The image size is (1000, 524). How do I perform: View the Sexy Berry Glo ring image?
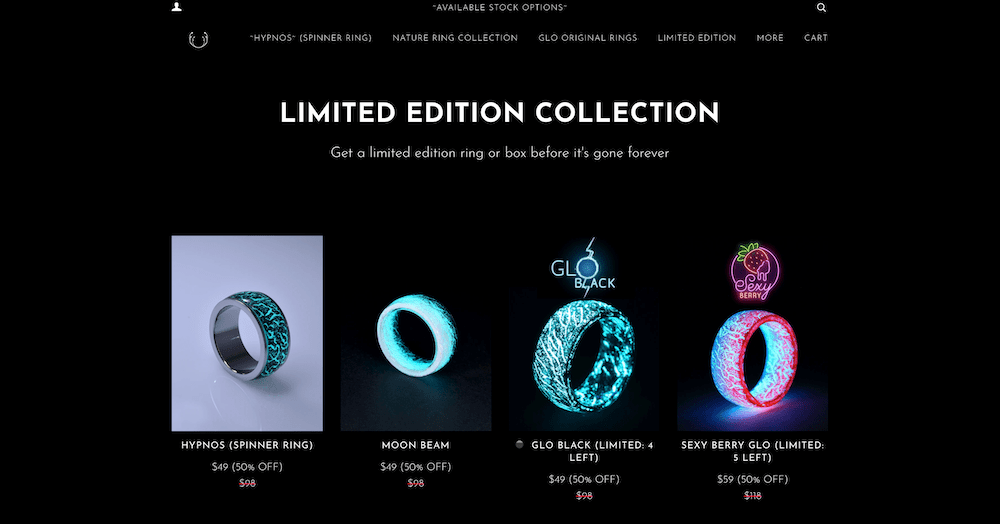pyautogui.click(x=753, y=363)
